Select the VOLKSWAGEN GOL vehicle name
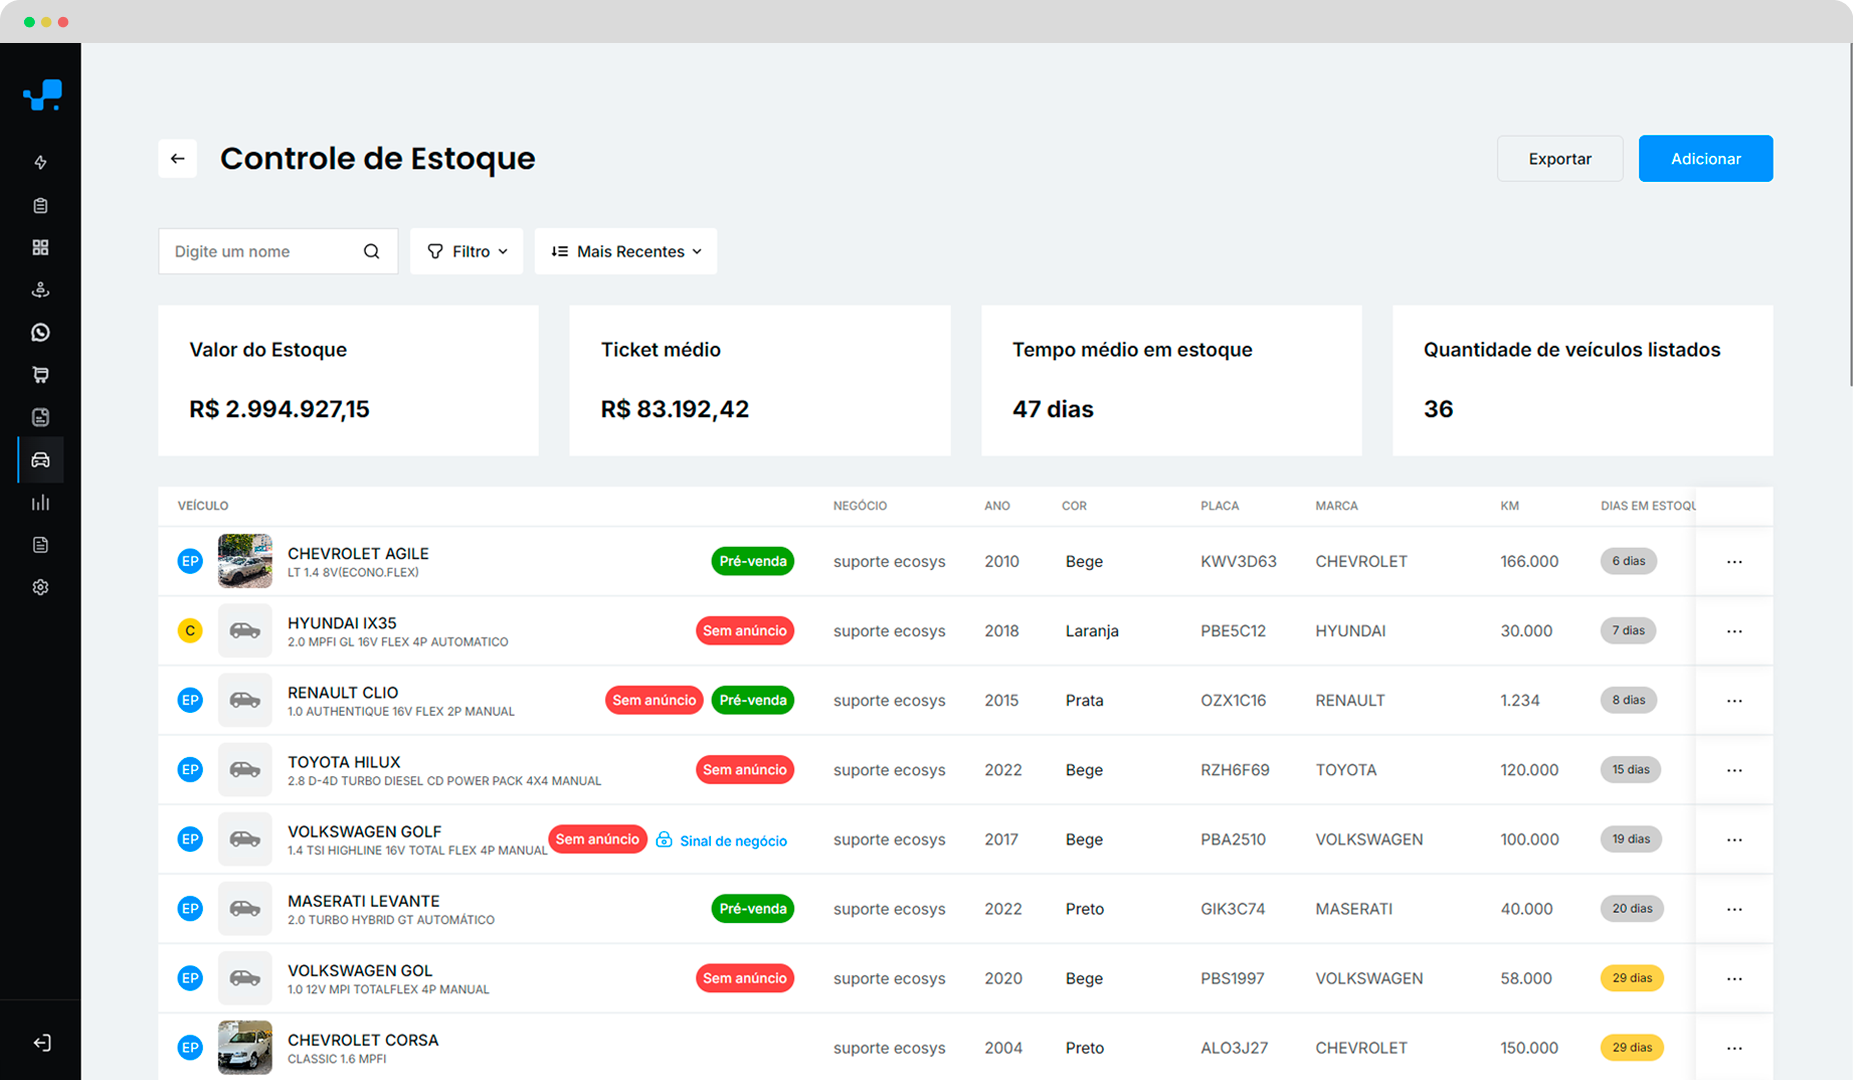Viewport: 1853px width, 1080px height. tap(360, 971)
